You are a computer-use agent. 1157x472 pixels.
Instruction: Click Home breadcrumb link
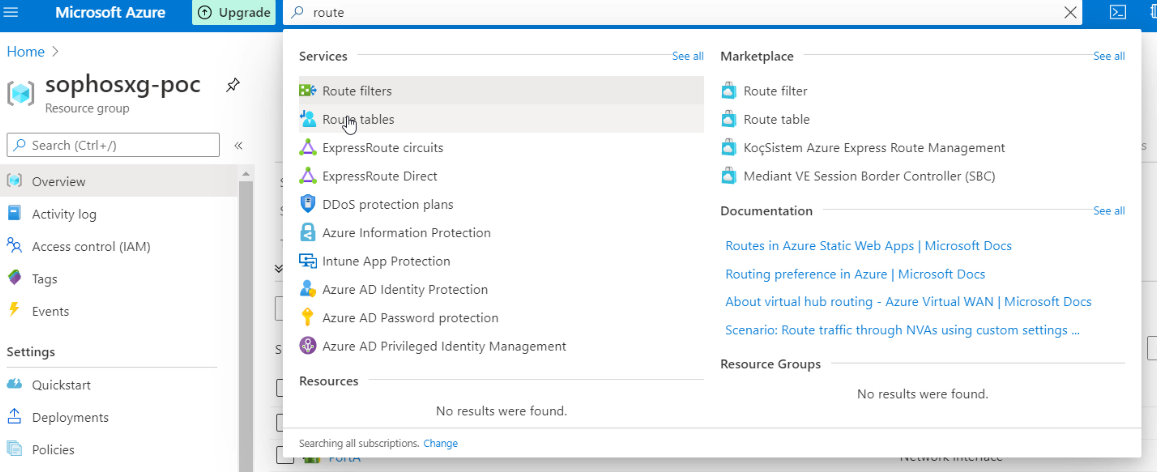(x=25, y=51)
